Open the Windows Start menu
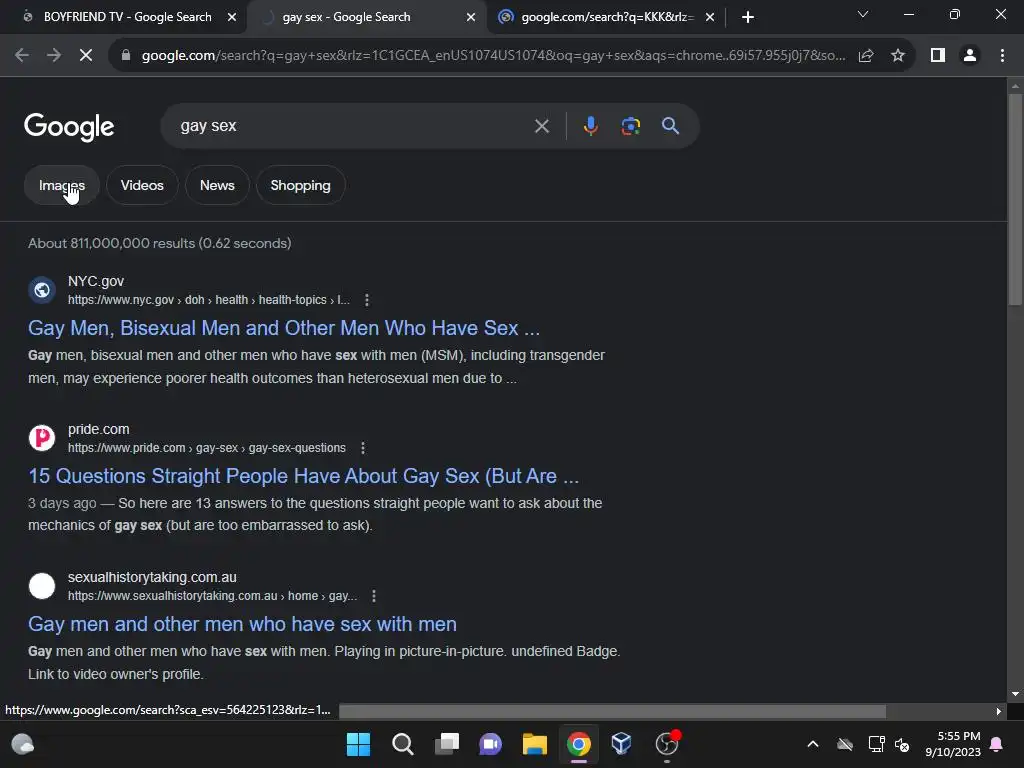 tap(358, 744)
